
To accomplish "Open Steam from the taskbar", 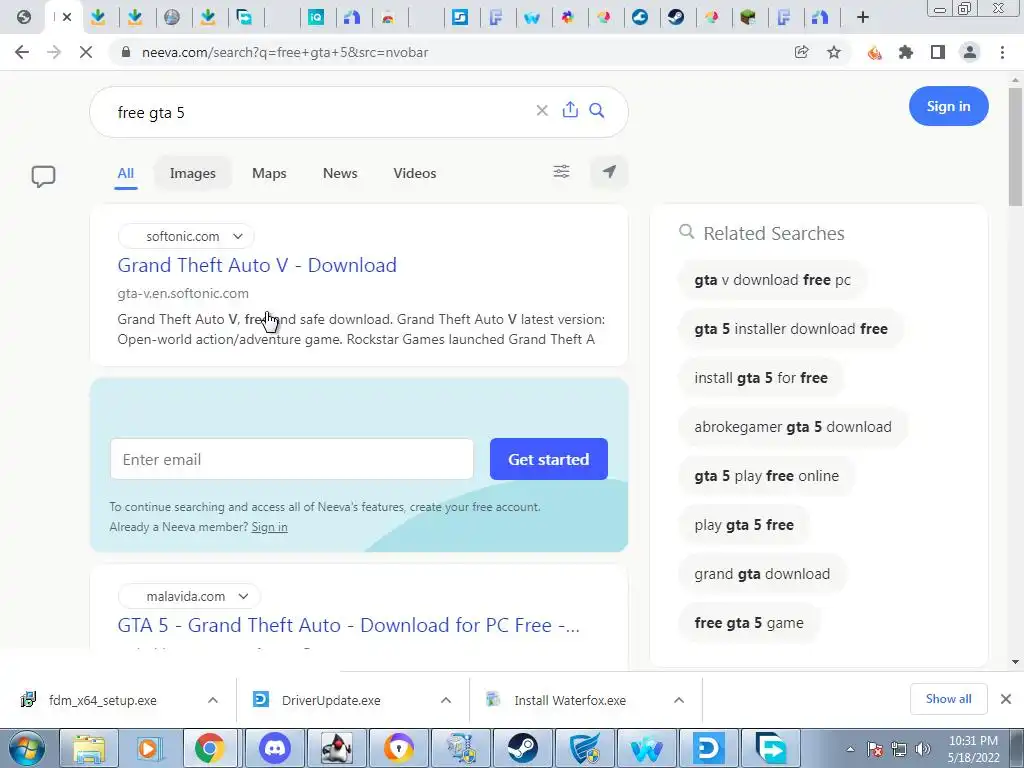I will [522, 748].
